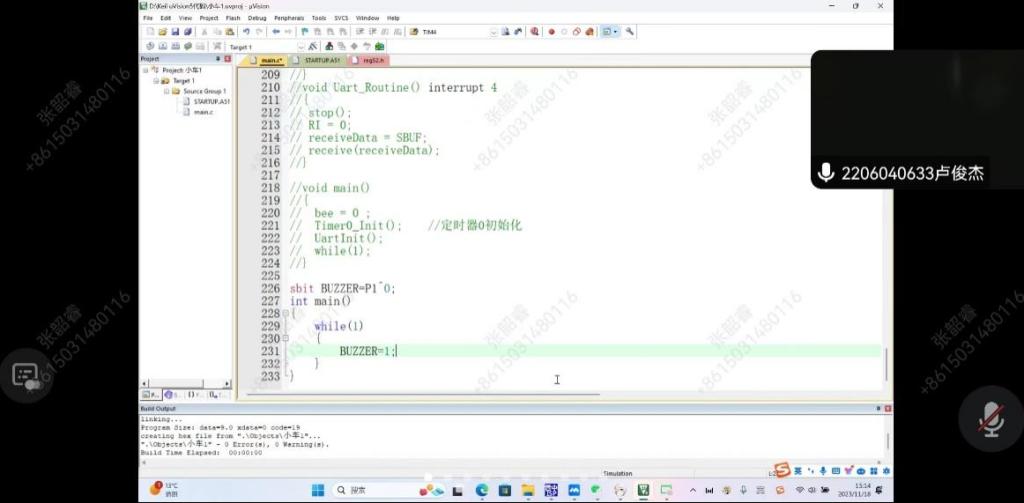Open main.c in the project tree
The image size is (1024, 503).
pos(203,112)
